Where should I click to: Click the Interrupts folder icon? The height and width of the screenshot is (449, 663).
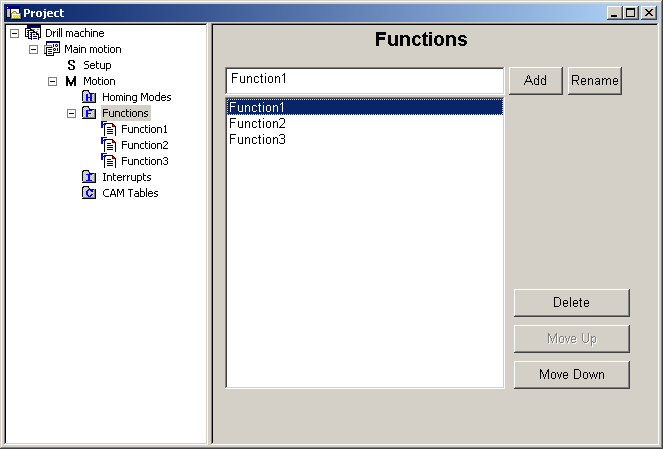89,177
